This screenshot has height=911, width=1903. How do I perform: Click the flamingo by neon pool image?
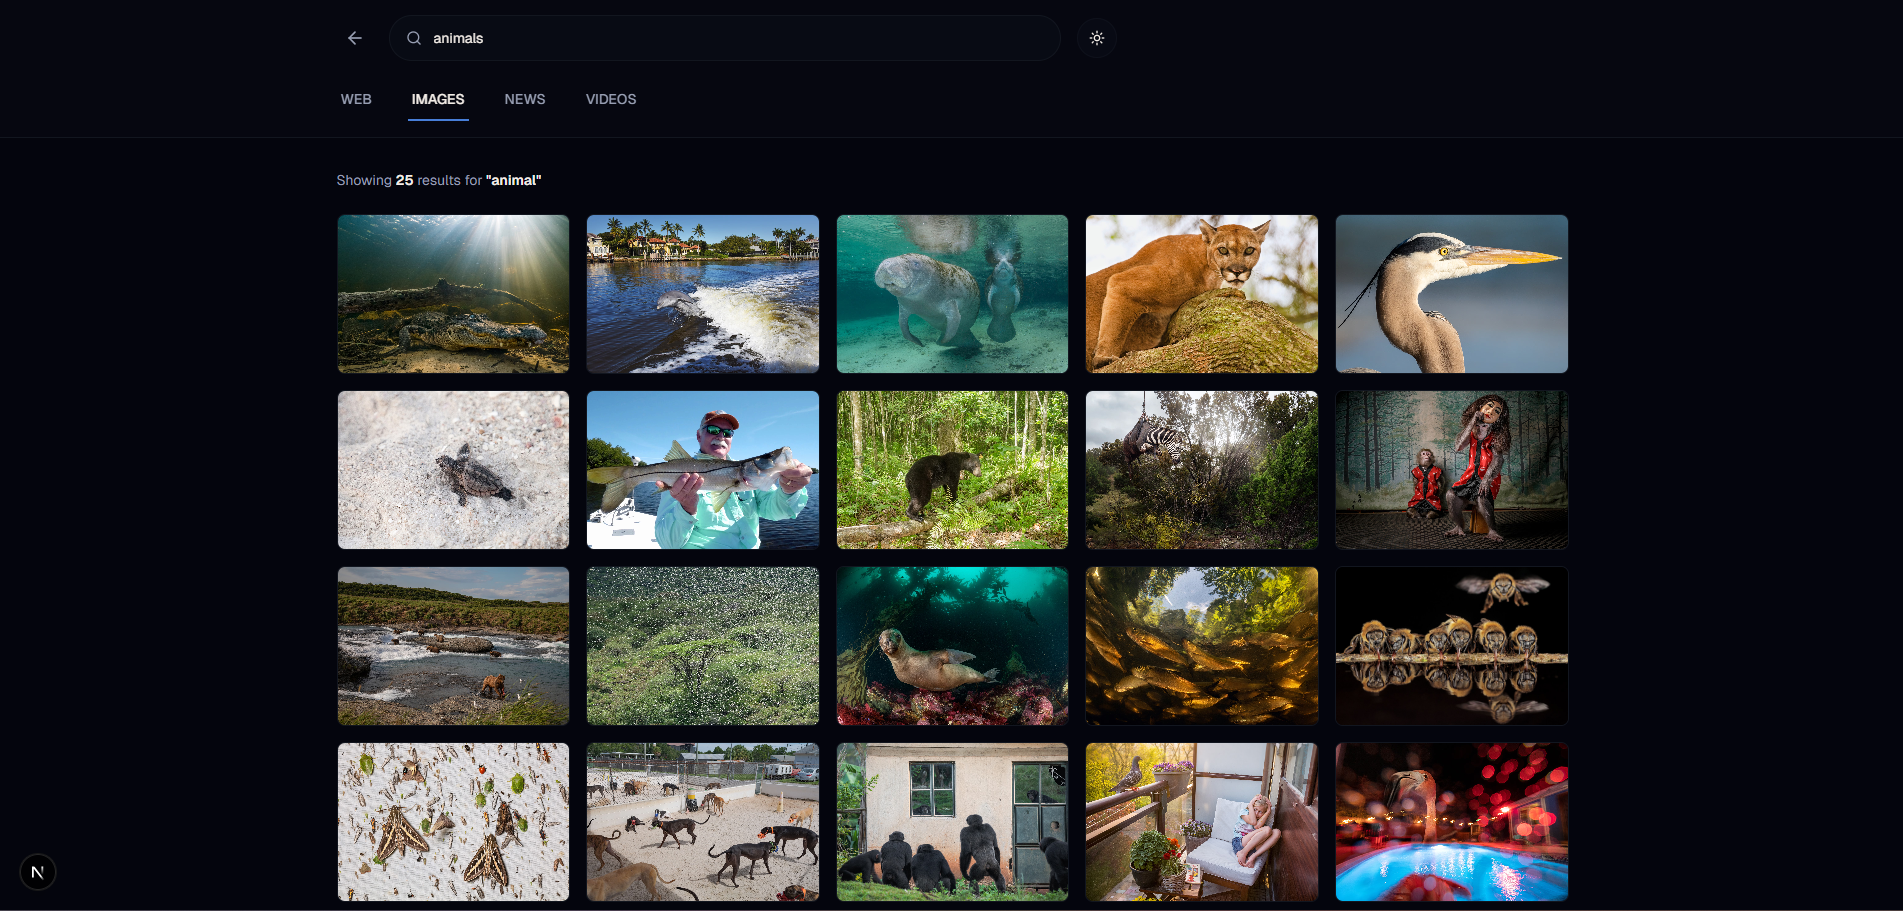pyautogui.click(x=1451, y=822)
